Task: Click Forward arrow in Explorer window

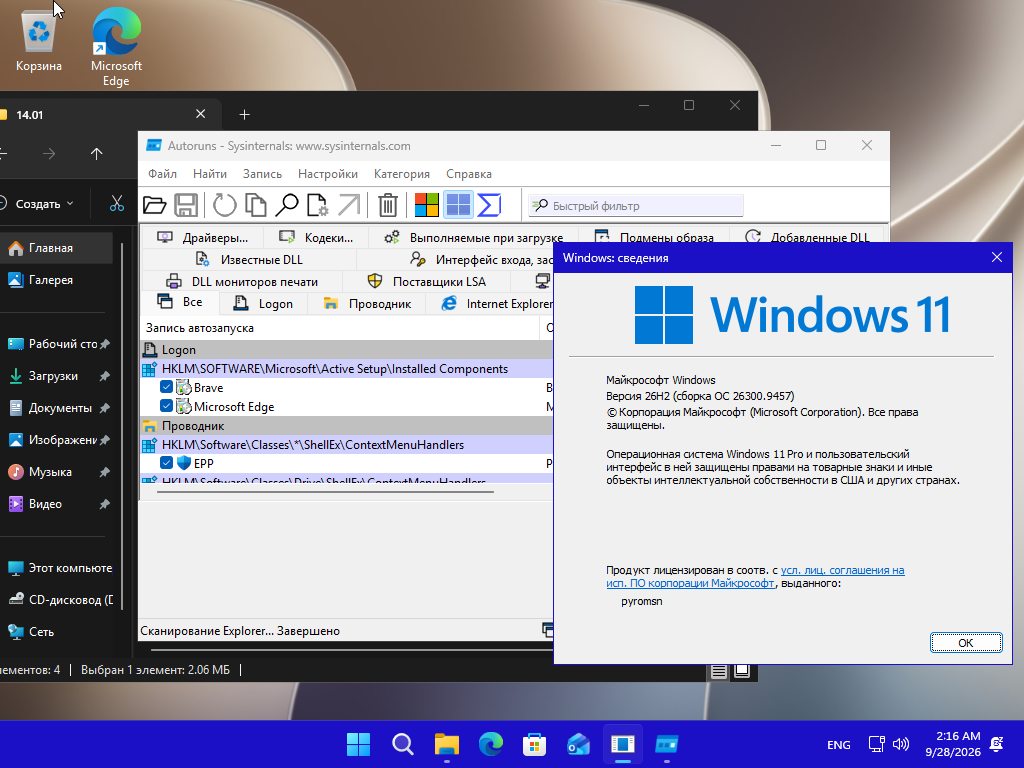Action: (49, 153)
